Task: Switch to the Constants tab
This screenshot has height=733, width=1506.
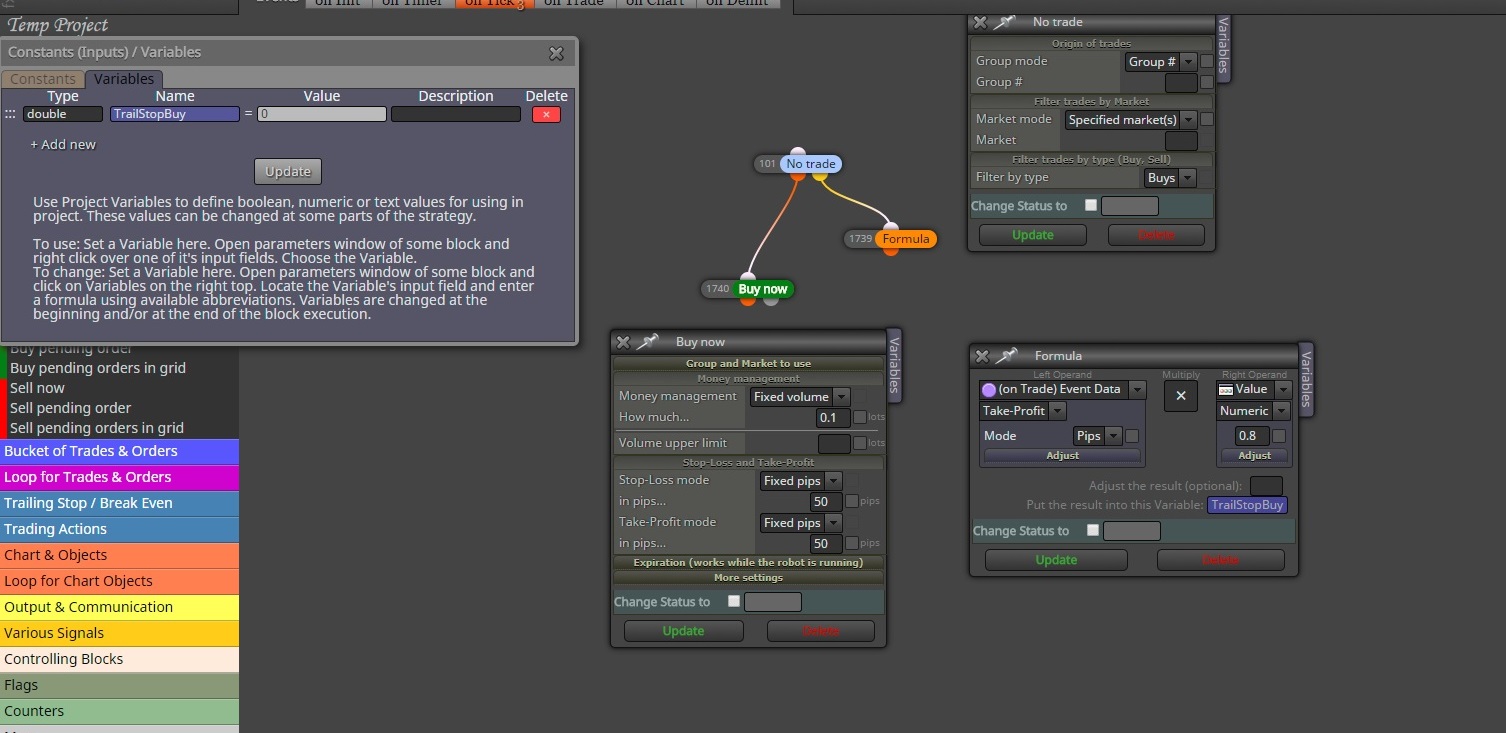Action: pos(43,79)
